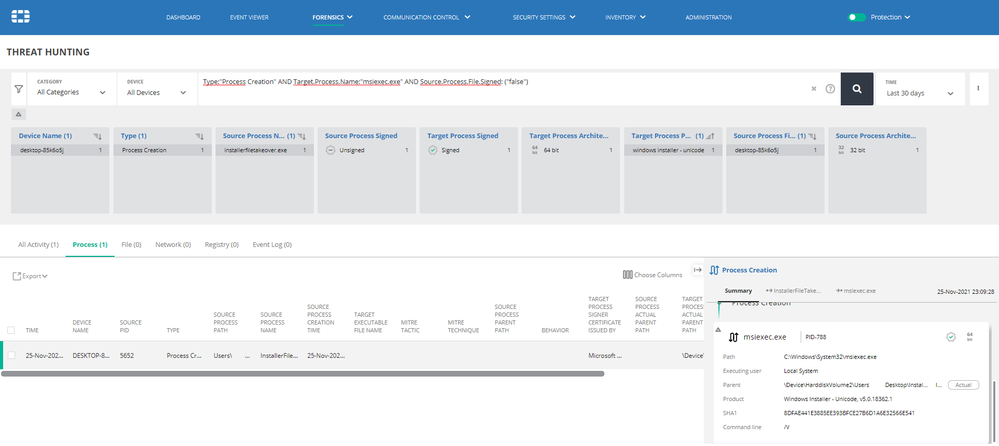Open query help question-mark icon
999x446 pixels.
830,89
